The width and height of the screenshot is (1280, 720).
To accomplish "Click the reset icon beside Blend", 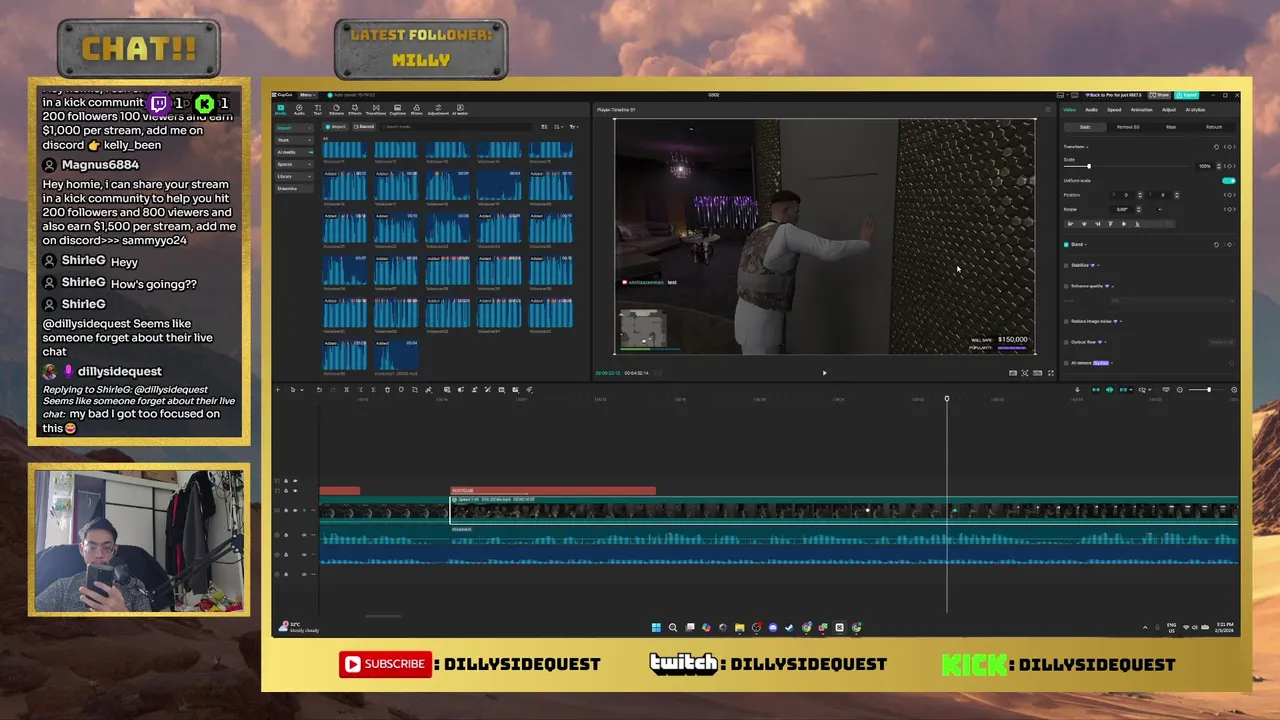I will click(x=1216, y=244).
